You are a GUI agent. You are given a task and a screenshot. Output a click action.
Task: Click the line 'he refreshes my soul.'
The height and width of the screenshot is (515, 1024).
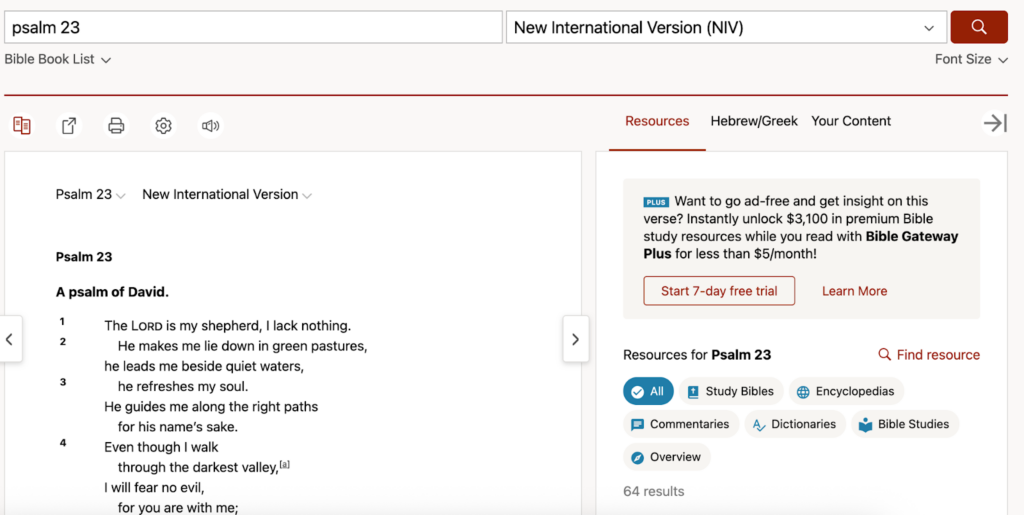pyautogui.click(x=183, y=386)
